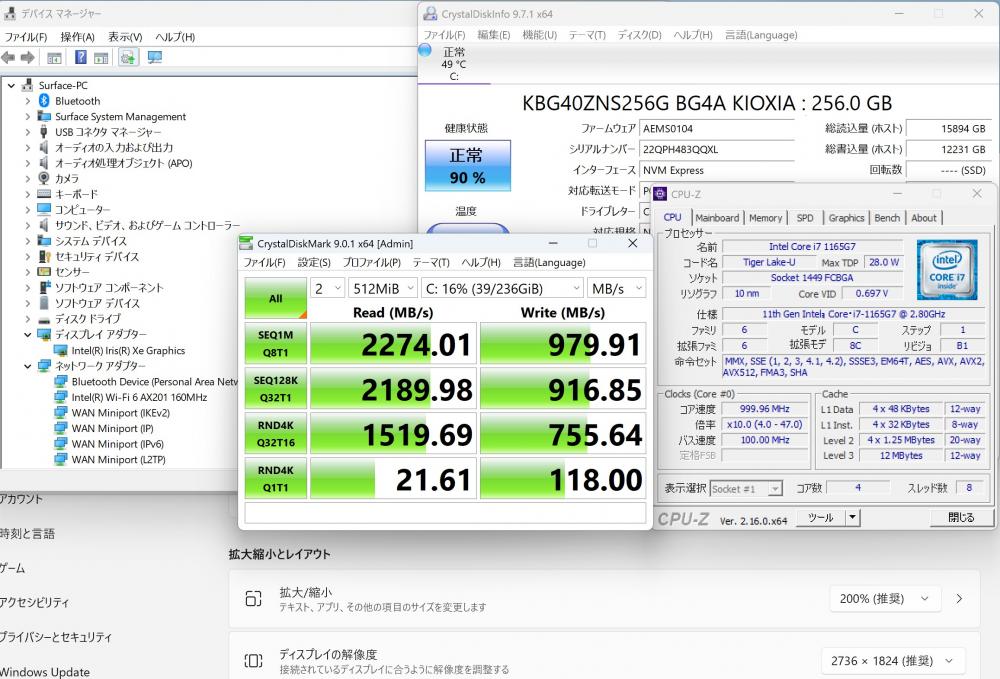Image resolution: width=1000 pixels, height=679 pixels.
Task: Open プライバシーとセキュリティ in Settings sidebar
Action: 55,637
